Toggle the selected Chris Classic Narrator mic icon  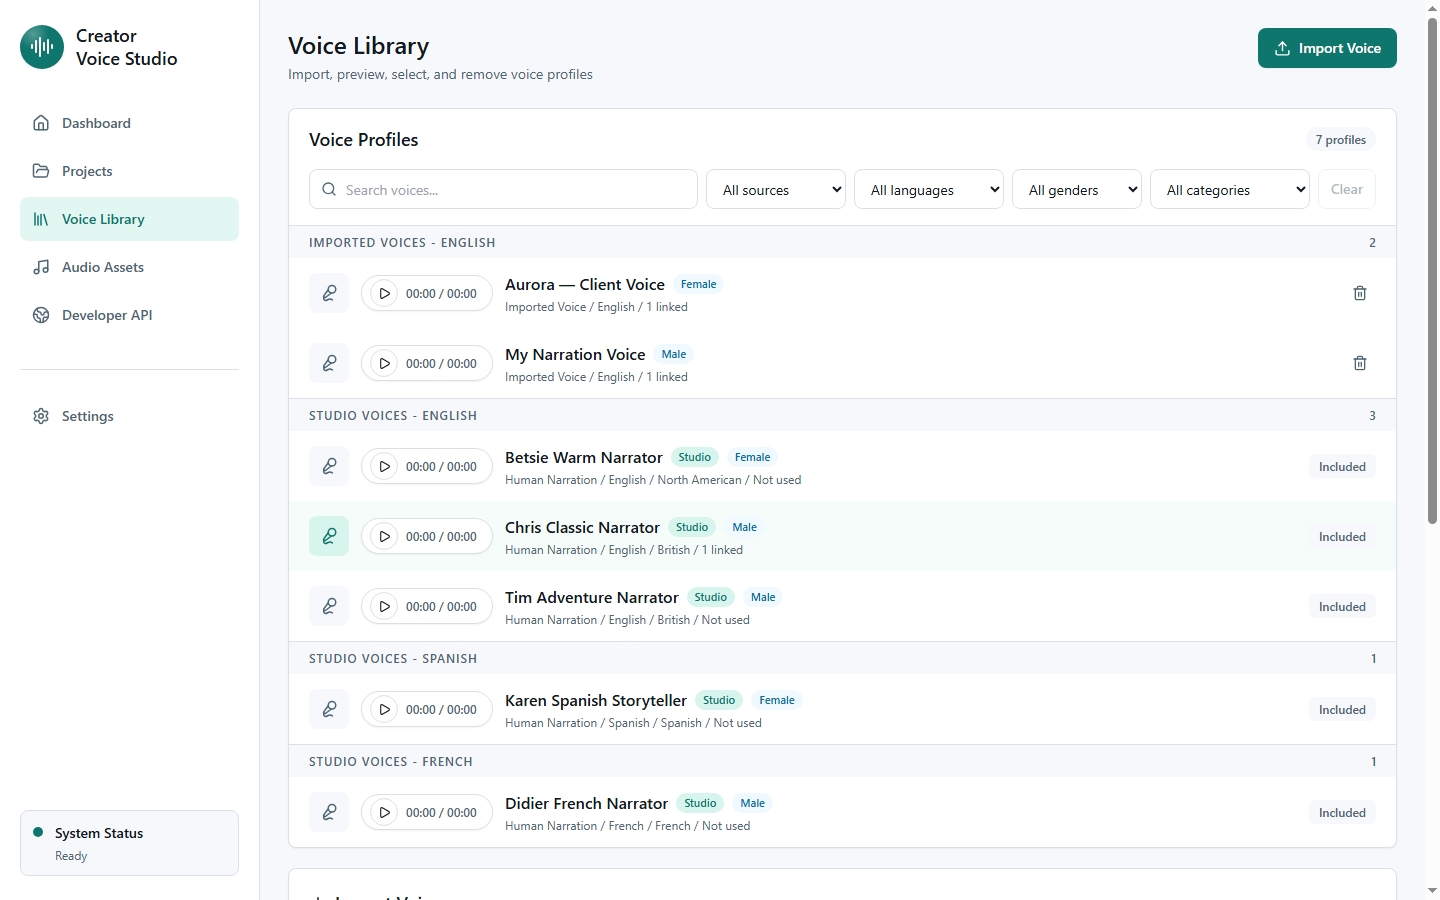coord(329,536)
